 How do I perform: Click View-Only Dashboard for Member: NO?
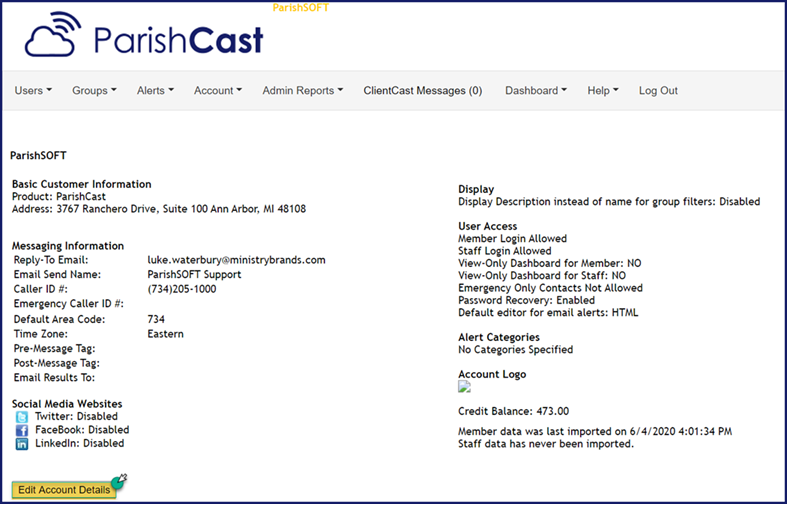tap(550, 263)
